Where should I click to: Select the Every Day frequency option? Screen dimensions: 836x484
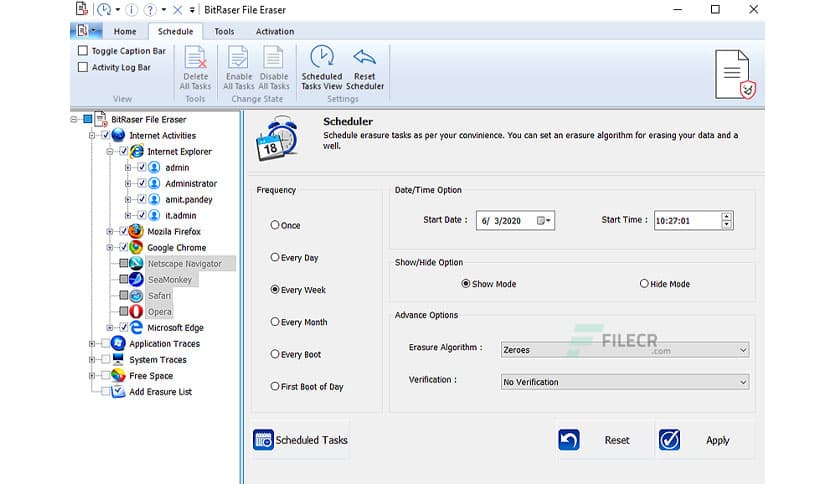[x=275, y=257]
